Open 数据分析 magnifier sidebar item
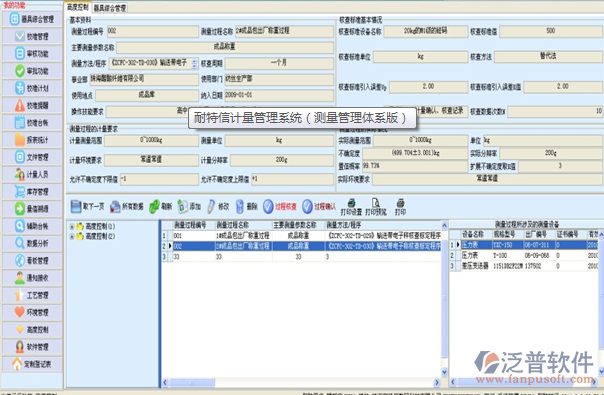The image size is (604, 395). (32, 243)
